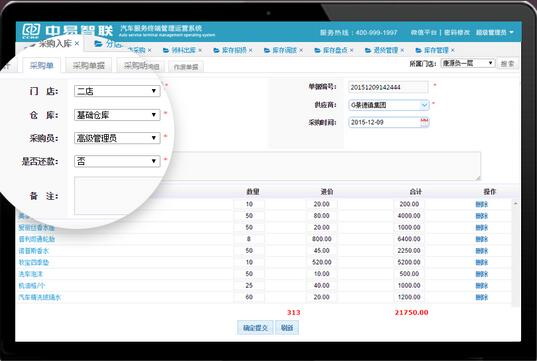This screenshot has width=537, height=361.
Task: Open the 微信平台 link
Action: pos(423,33)
